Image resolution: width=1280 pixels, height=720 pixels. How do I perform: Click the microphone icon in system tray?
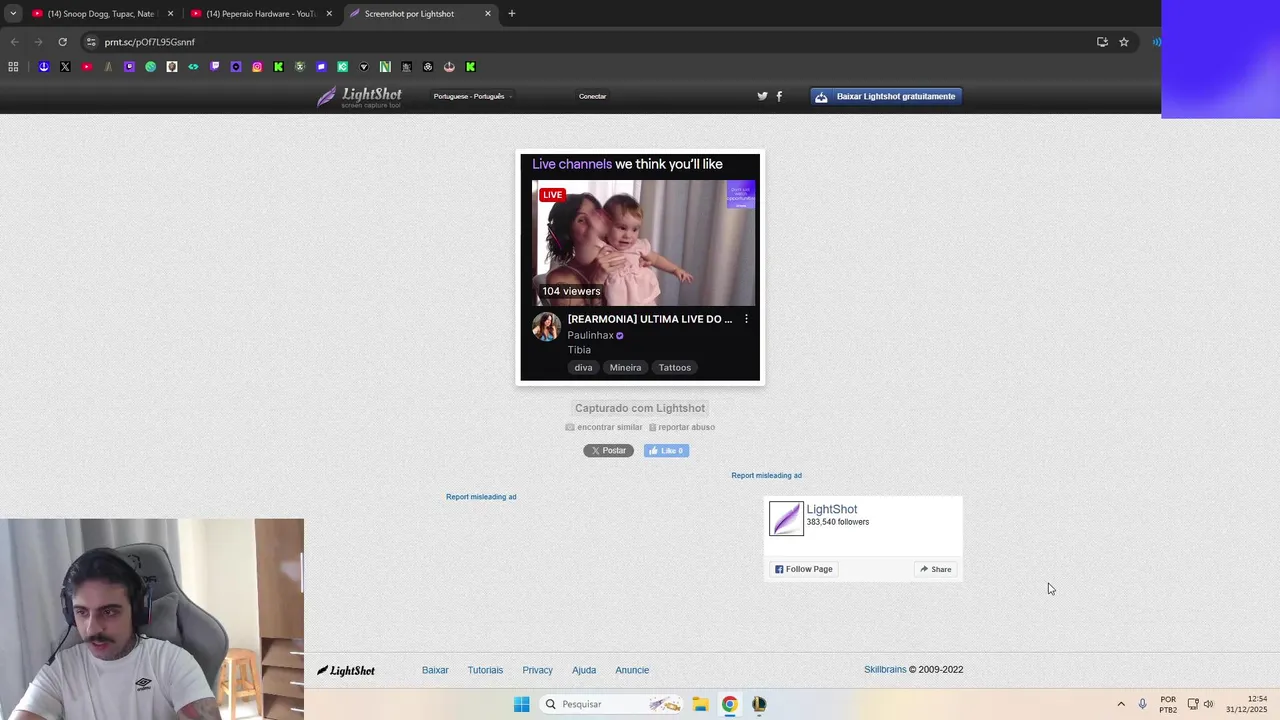point(1142,704)
